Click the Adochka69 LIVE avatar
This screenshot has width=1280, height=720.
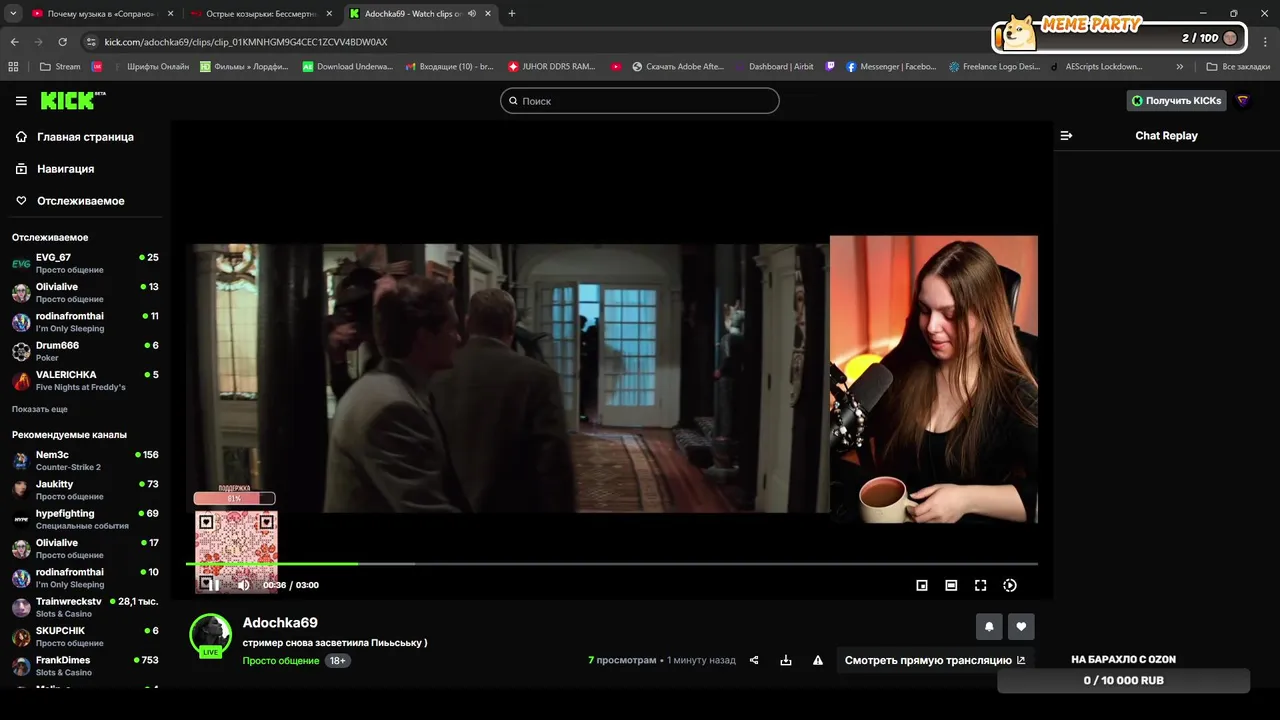click(x=210, y=635)
